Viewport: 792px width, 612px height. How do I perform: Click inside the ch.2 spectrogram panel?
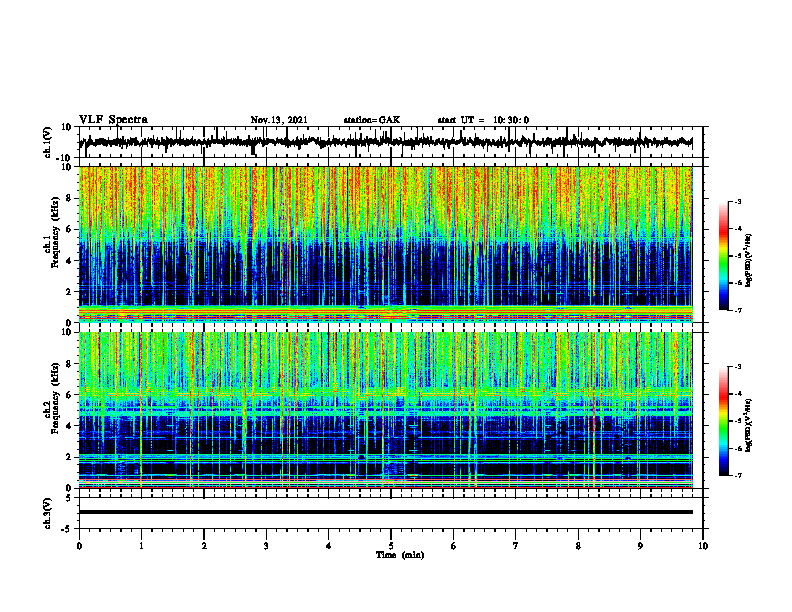click(x=385, y=410)
